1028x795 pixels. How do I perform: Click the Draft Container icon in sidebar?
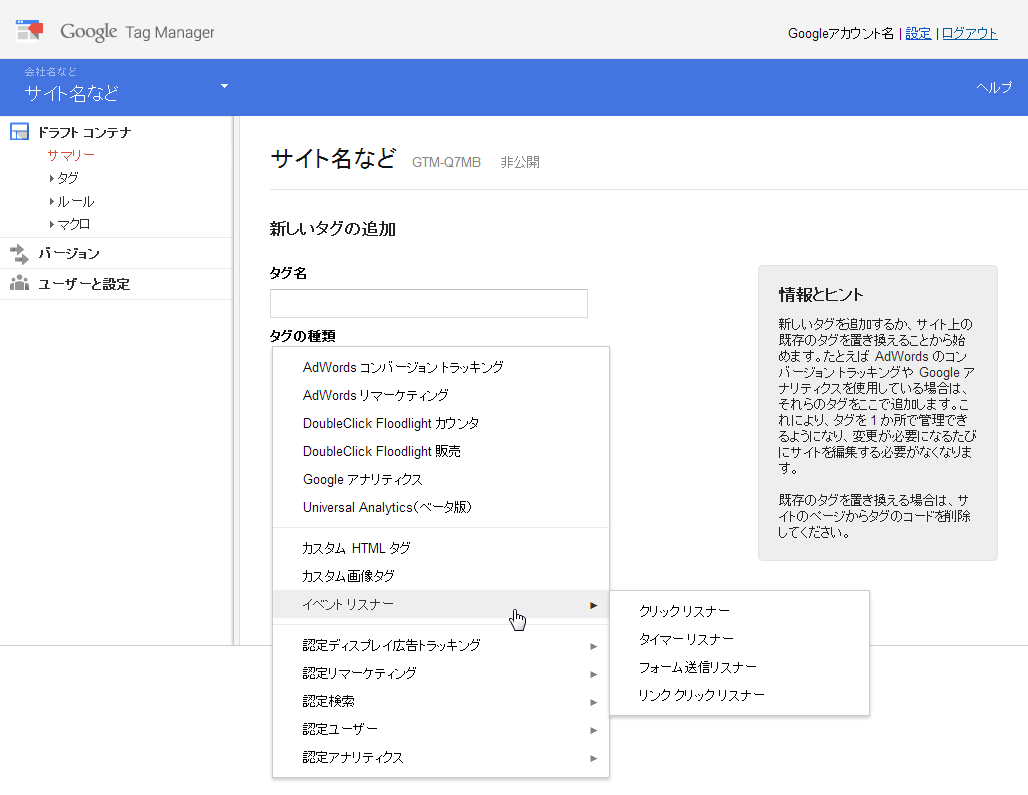point(18,131)
